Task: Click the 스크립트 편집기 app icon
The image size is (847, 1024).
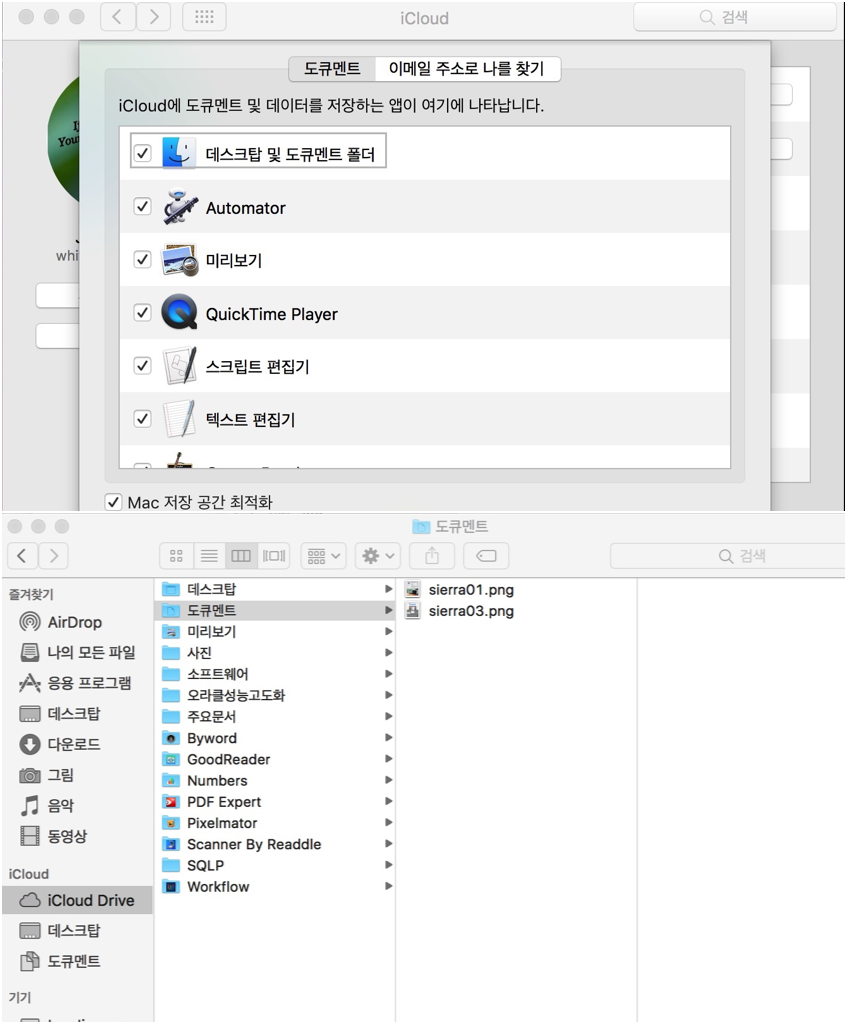Action: pyautogui.click(x=180, y=366)
